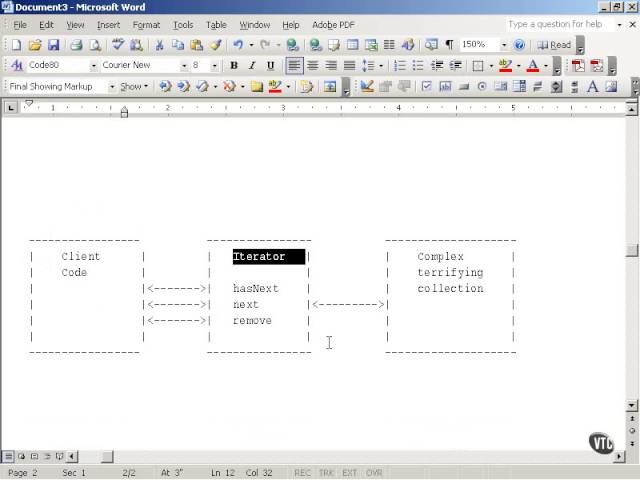Insert WordArt letter A icon

click(x=593, y=87)
